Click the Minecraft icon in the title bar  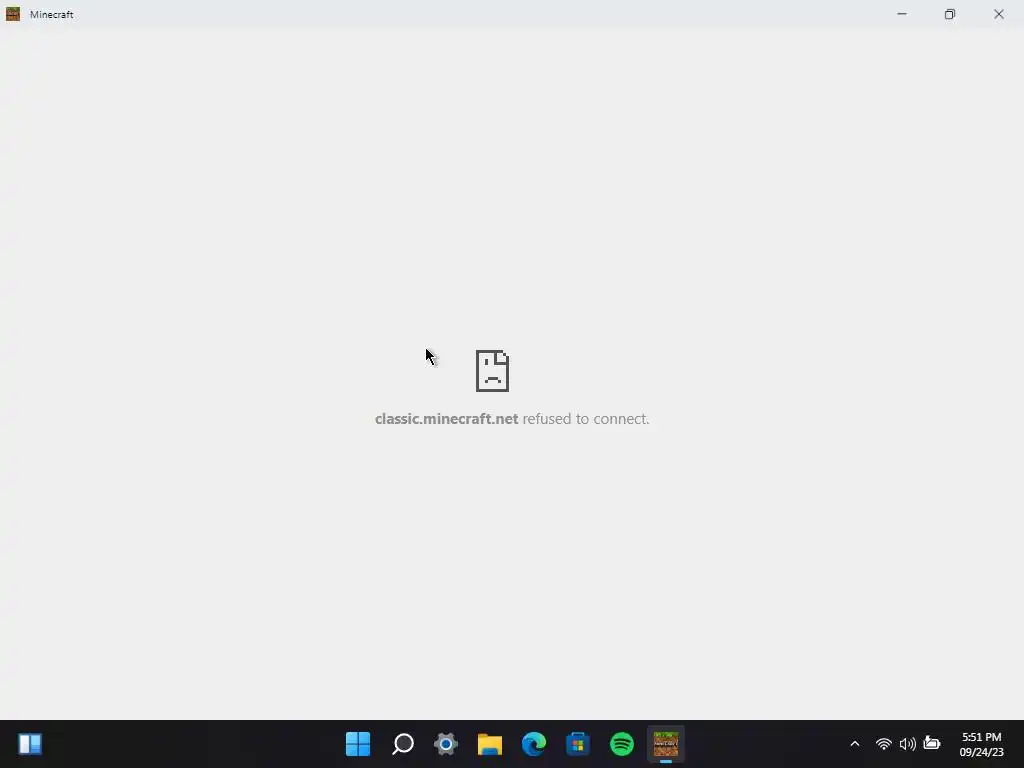(x=12, y=14)
